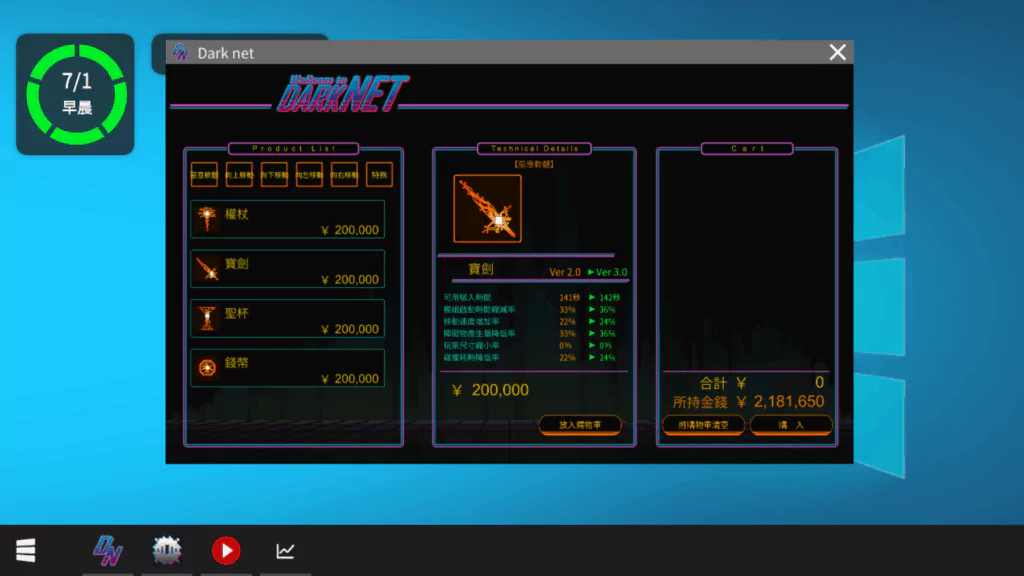Switch to the 特殊 category tab
The image size is (1024, 576).
click(379, 175)
